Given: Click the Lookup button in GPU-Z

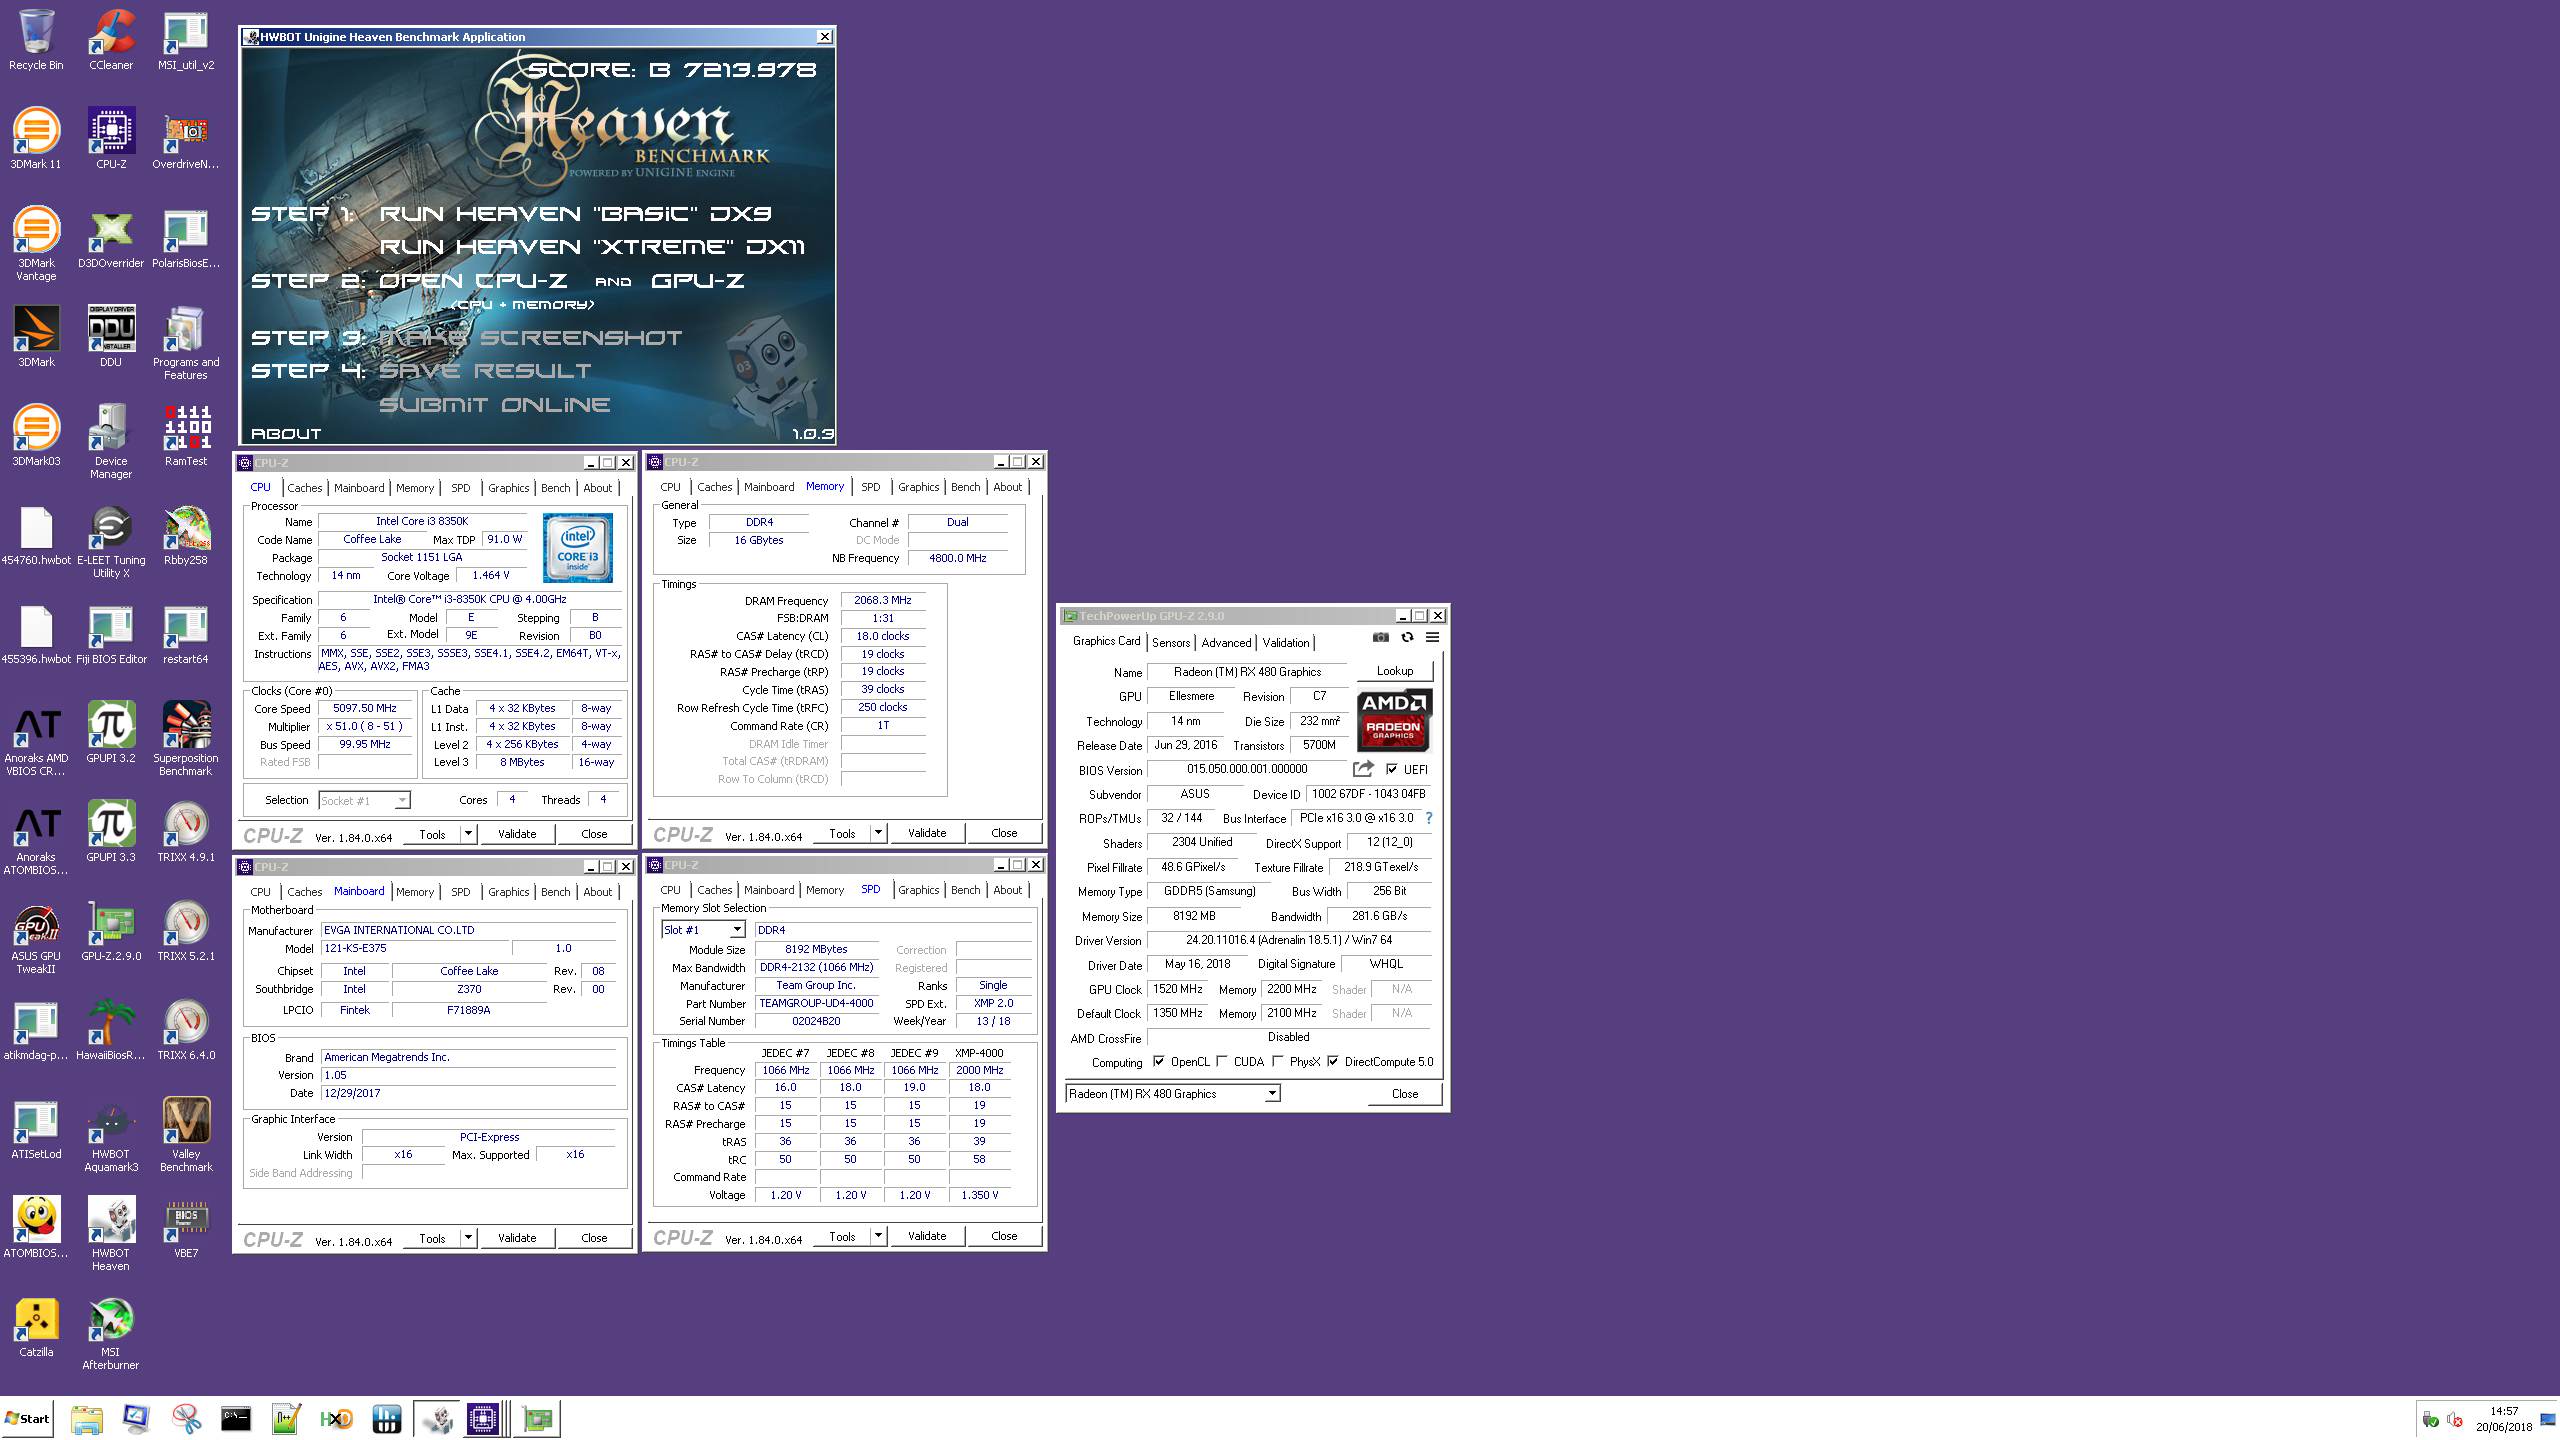Looking at the screenshot, I should 1394,671.
